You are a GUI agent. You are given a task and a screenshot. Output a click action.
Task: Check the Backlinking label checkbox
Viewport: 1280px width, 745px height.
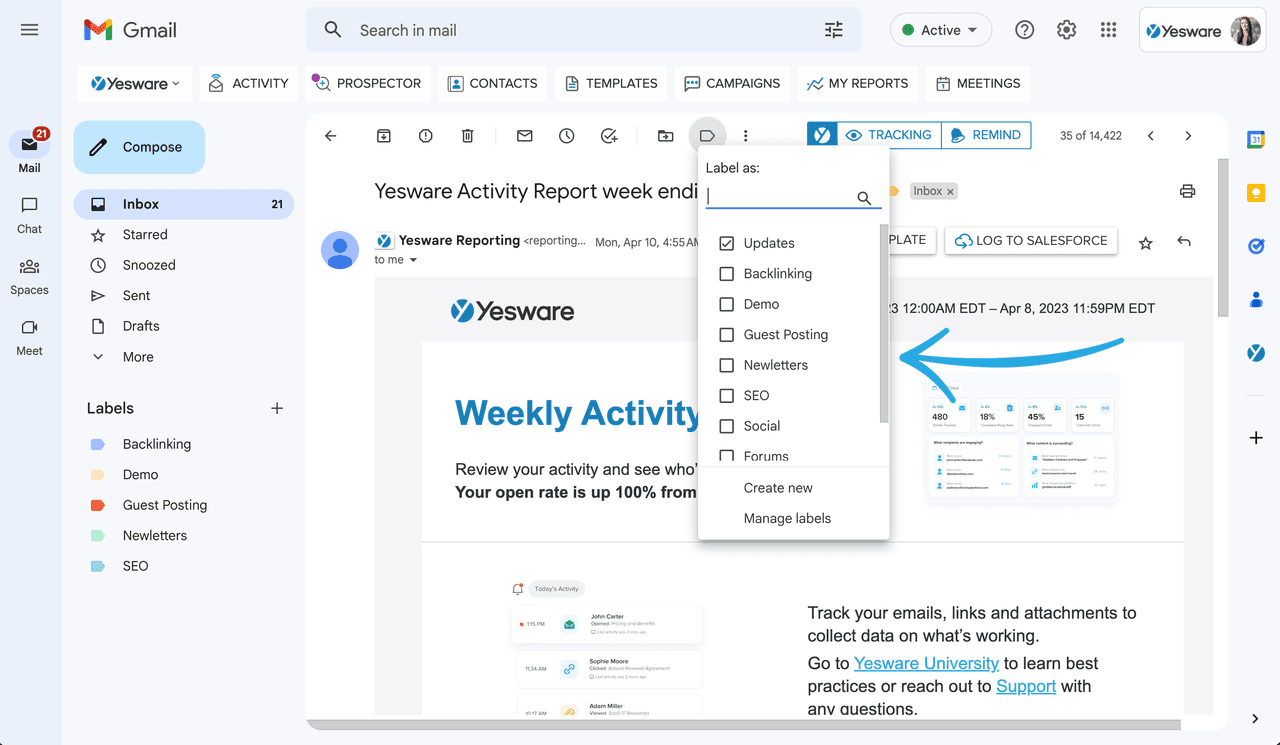pyautogui.click(x=727, y=274)
